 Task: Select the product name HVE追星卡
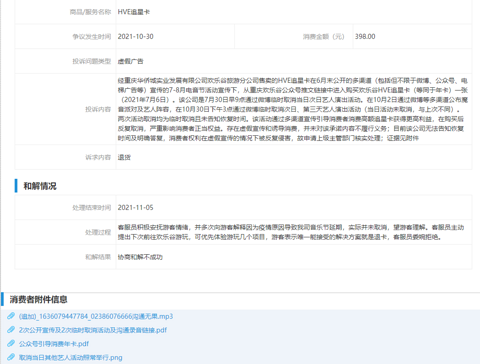(134, 12)
